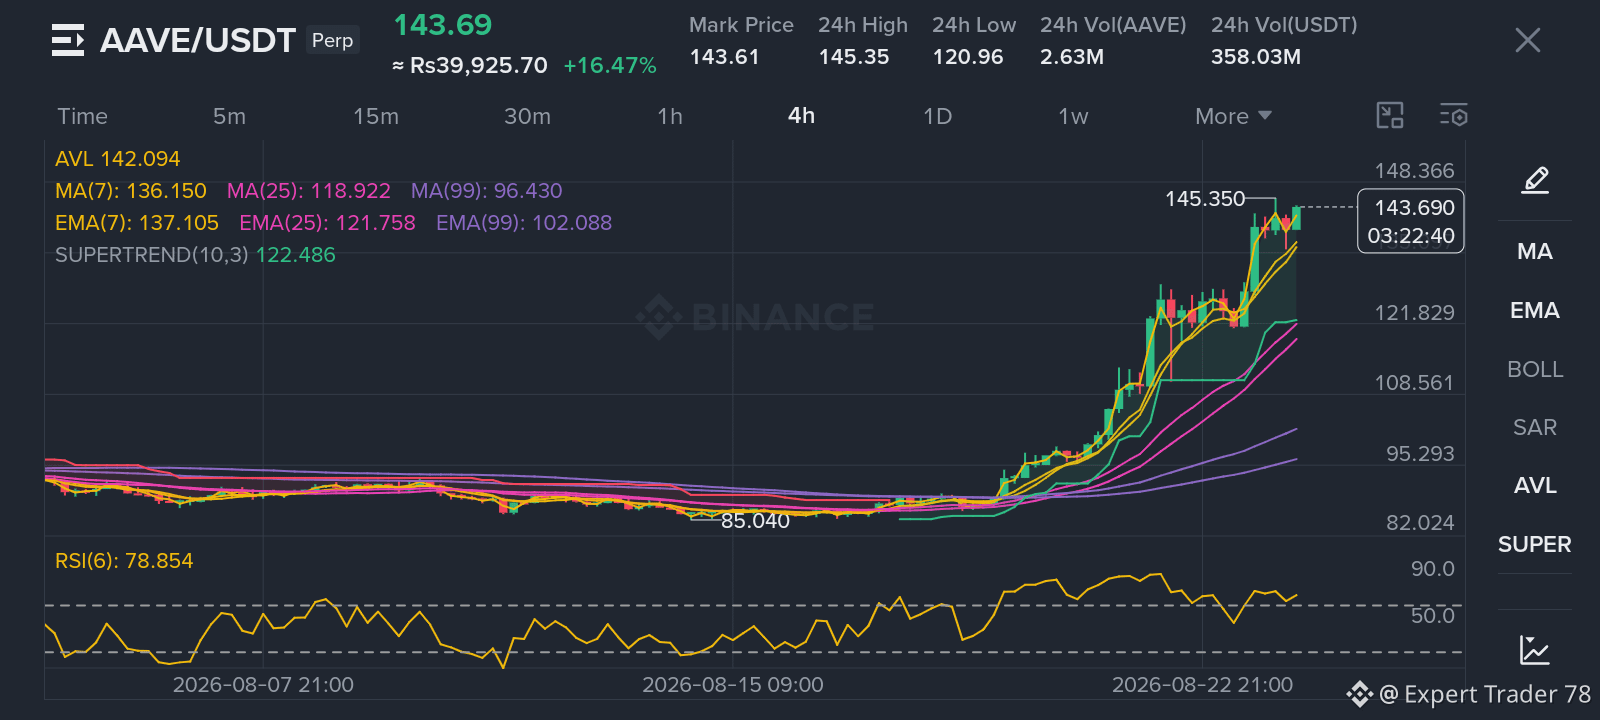The height and width of the screenshot is (720, 1600).
Task: Click the Binance logo watermark by username
Action: (x=1359, y=694)
